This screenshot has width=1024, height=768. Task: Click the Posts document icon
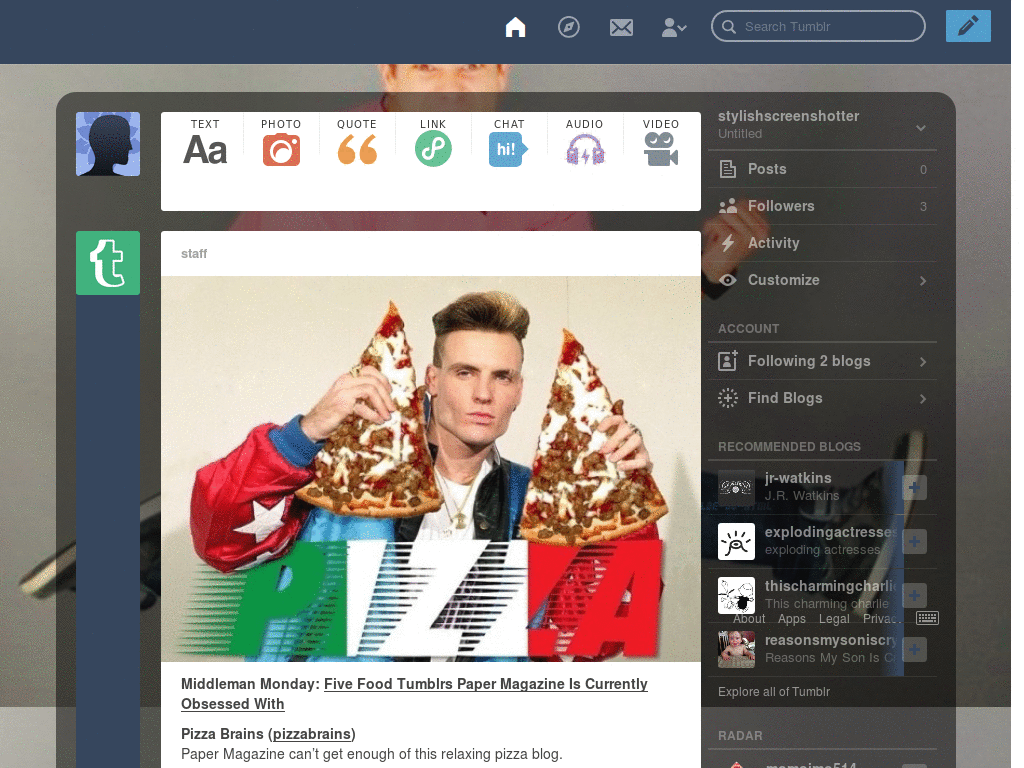pos(728,169)
